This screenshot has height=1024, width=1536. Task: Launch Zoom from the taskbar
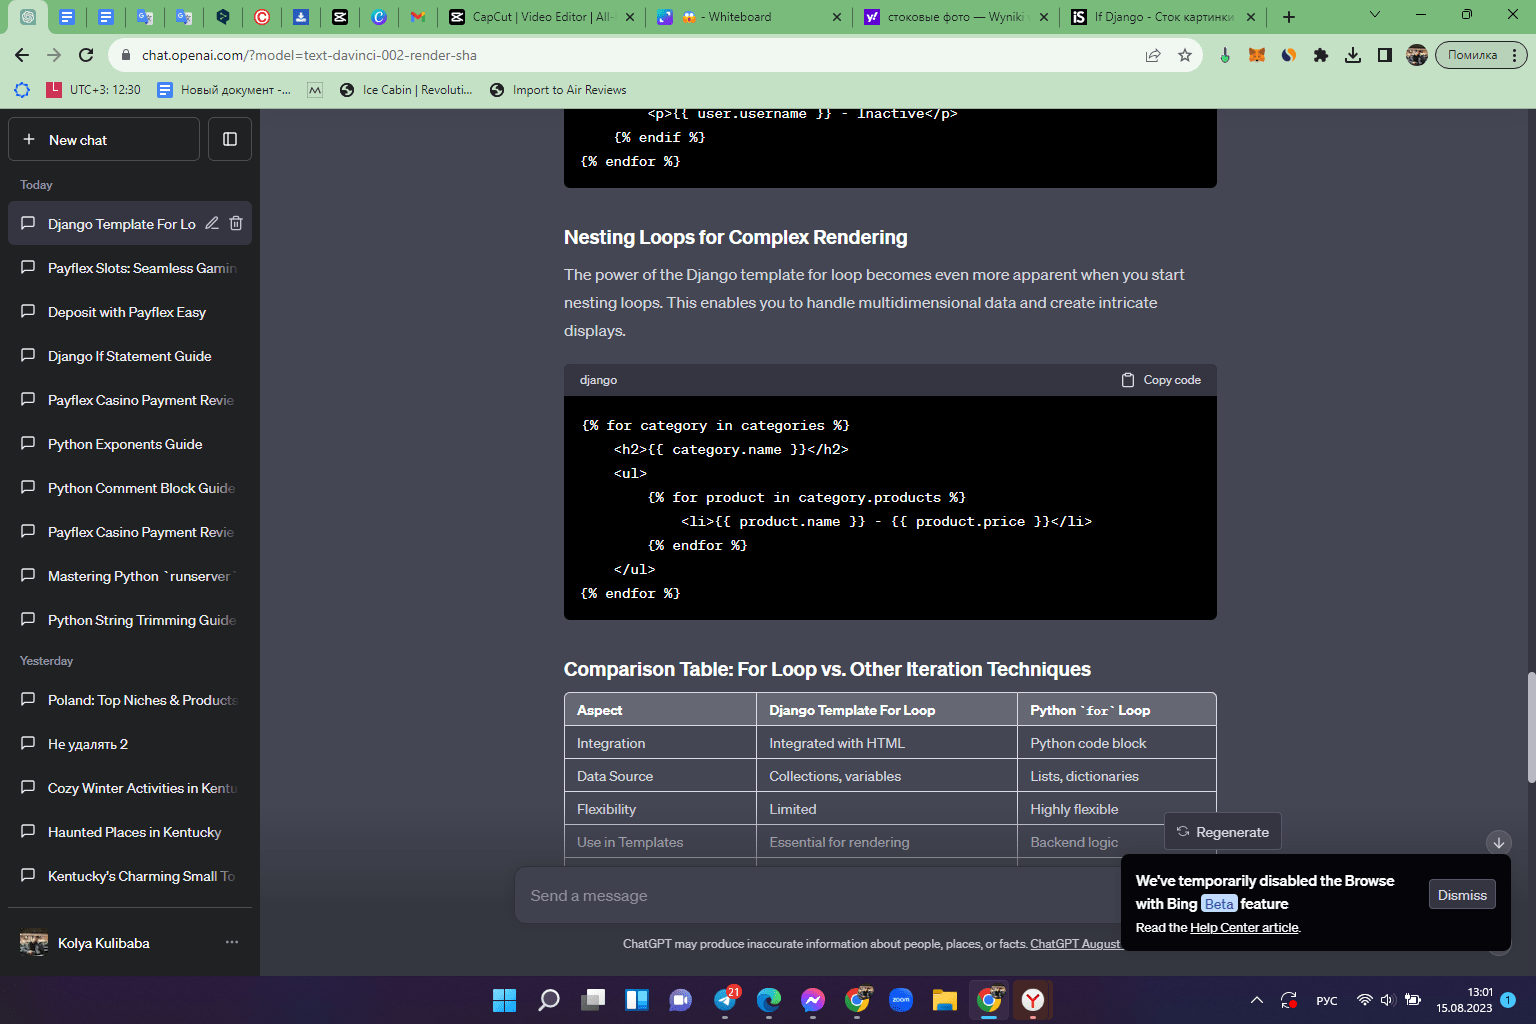click(900, 1000)
